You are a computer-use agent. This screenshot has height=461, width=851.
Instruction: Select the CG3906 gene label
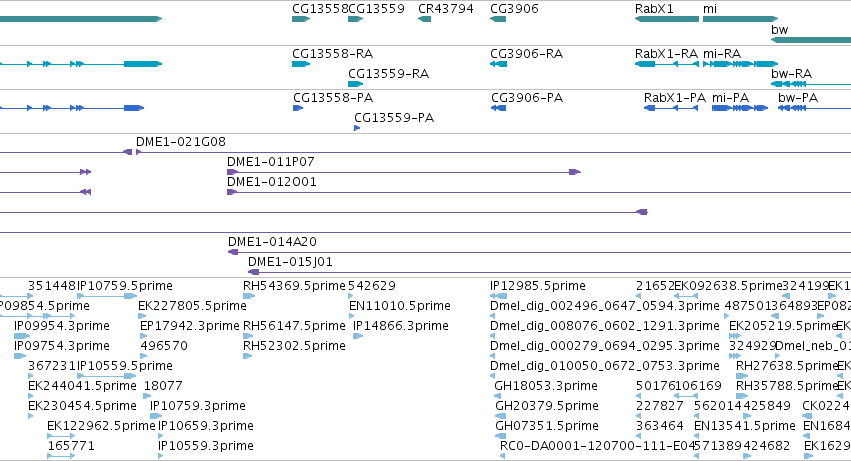pos(514,9)
